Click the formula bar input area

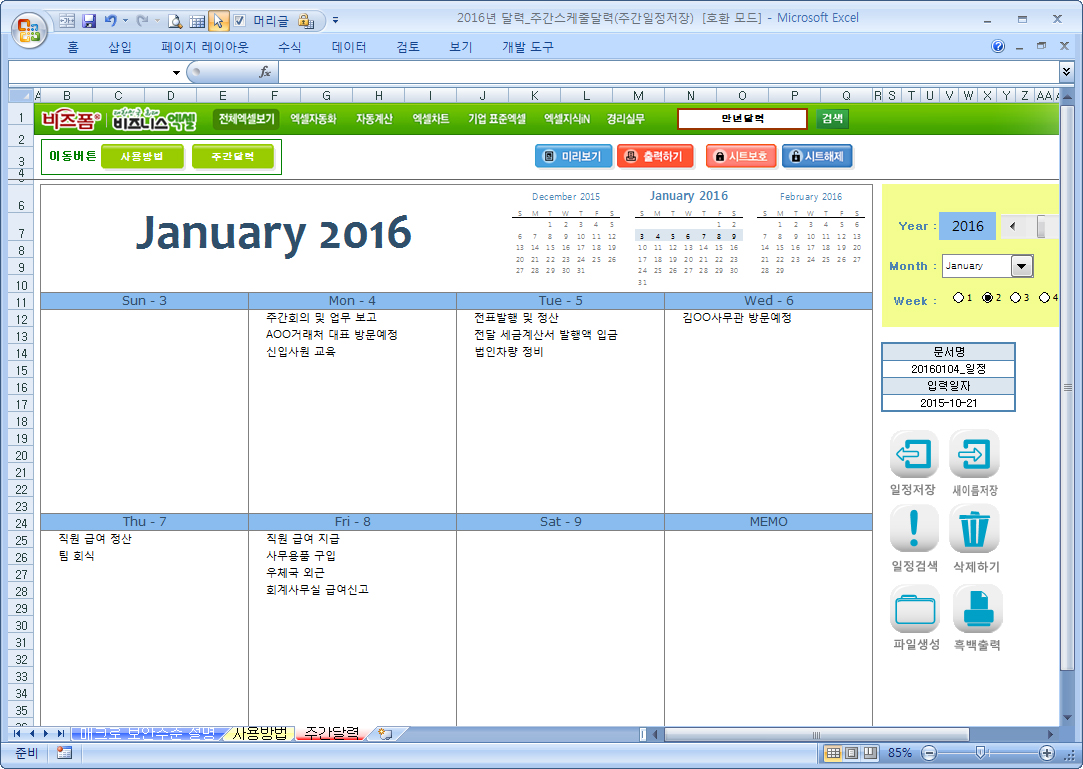click(669, 72)
